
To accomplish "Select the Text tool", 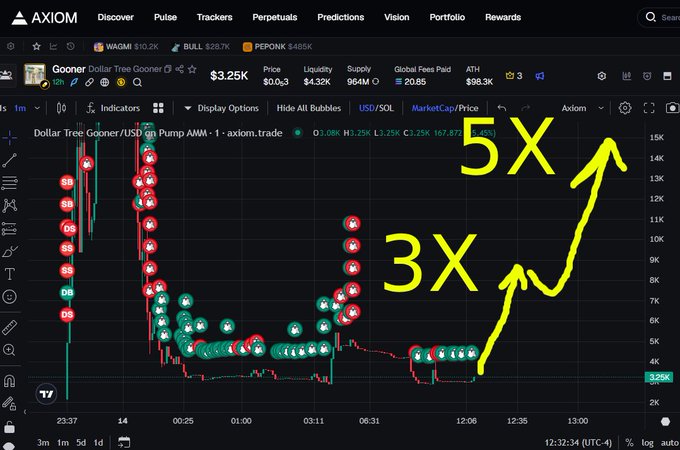I will pyautogui.click(x=10, y=274).
